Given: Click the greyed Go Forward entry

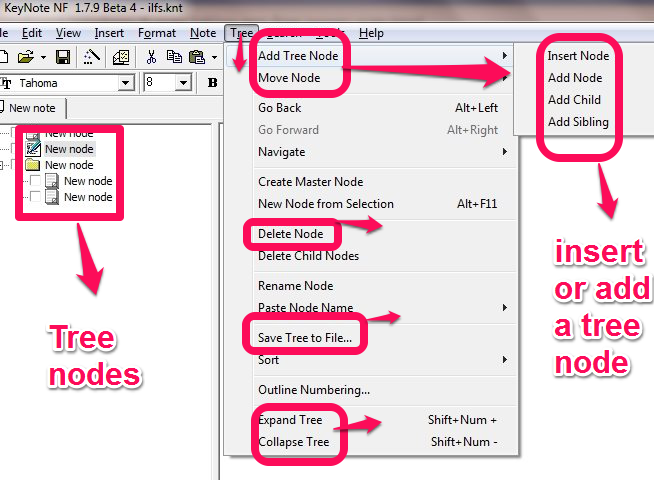Looking at the screenshot, I should 371,130.
